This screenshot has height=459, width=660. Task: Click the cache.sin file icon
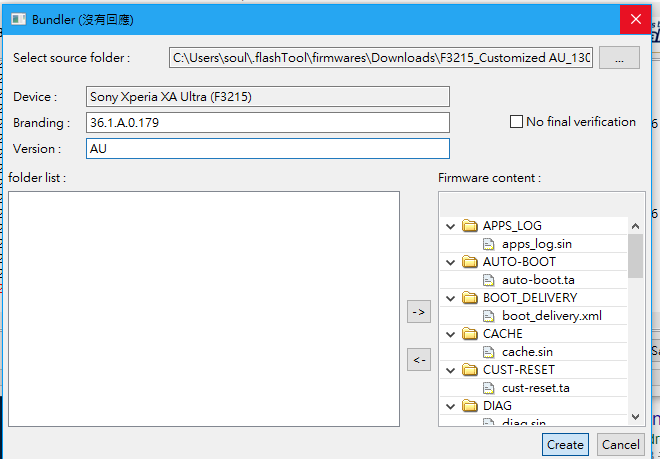488,352
